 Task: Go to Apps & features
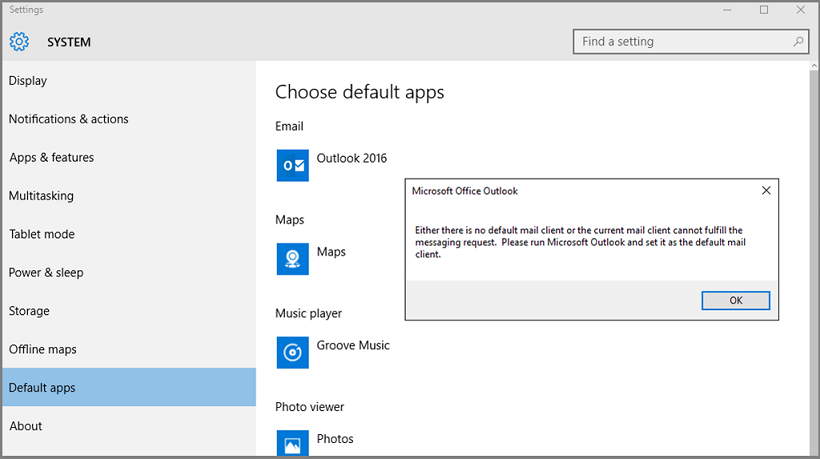(x=129, y=157)
